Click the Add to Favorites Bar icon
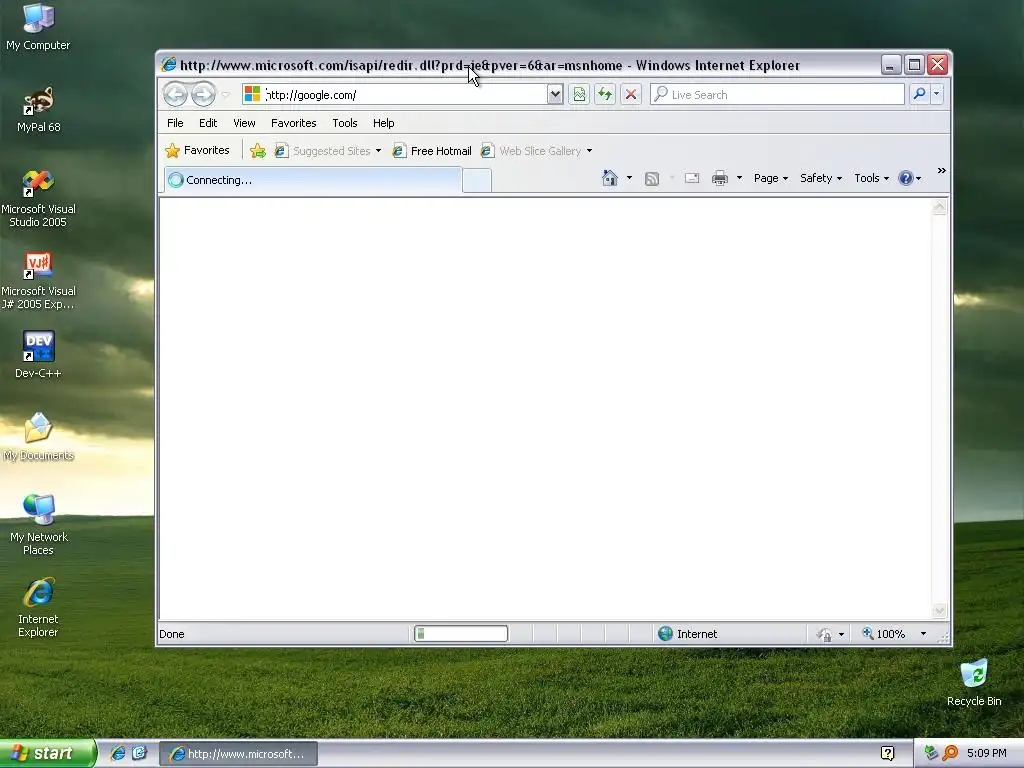The width and height of the screenshot is (1024, 768). coord(258,151)
